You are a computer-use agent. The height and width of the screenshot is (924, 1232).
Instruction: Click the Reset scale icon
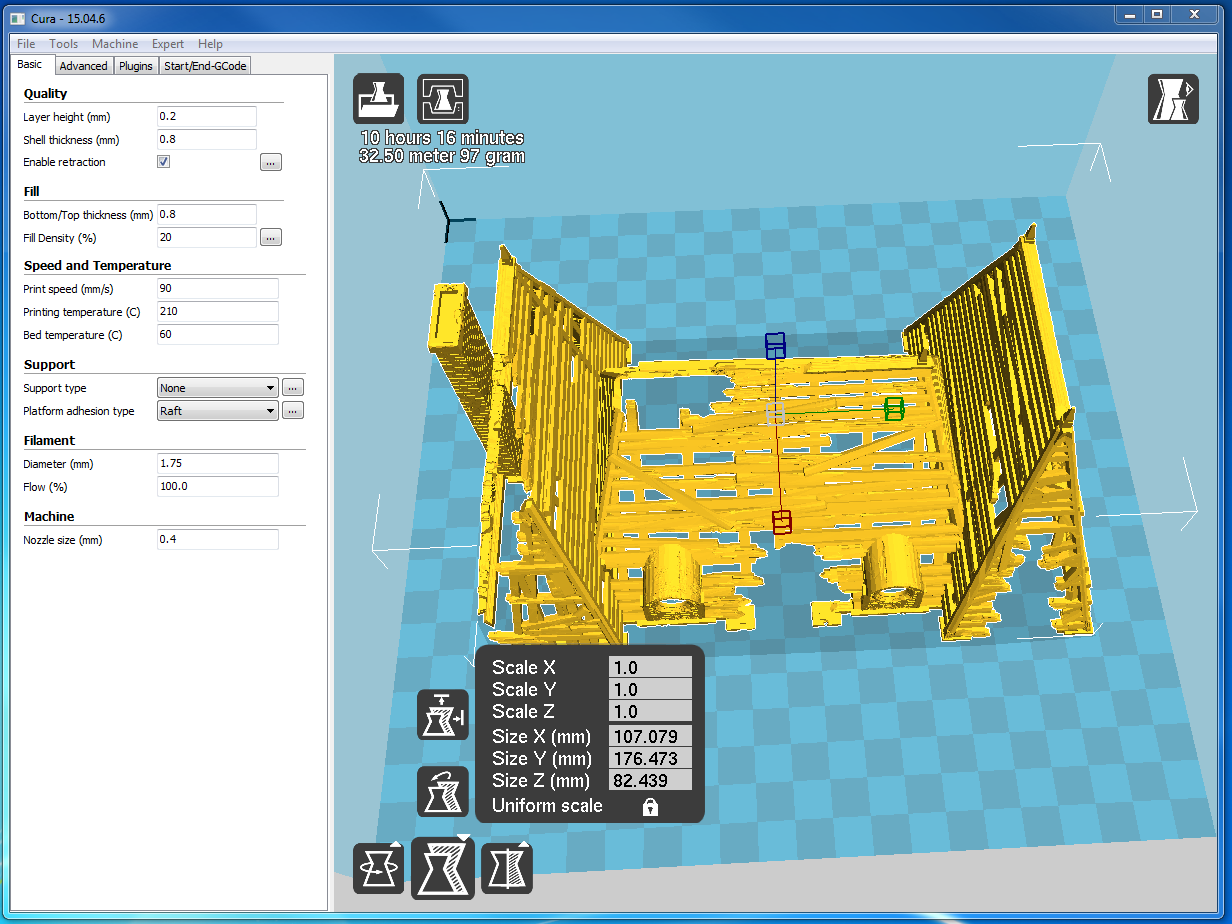tap(442, 792)
